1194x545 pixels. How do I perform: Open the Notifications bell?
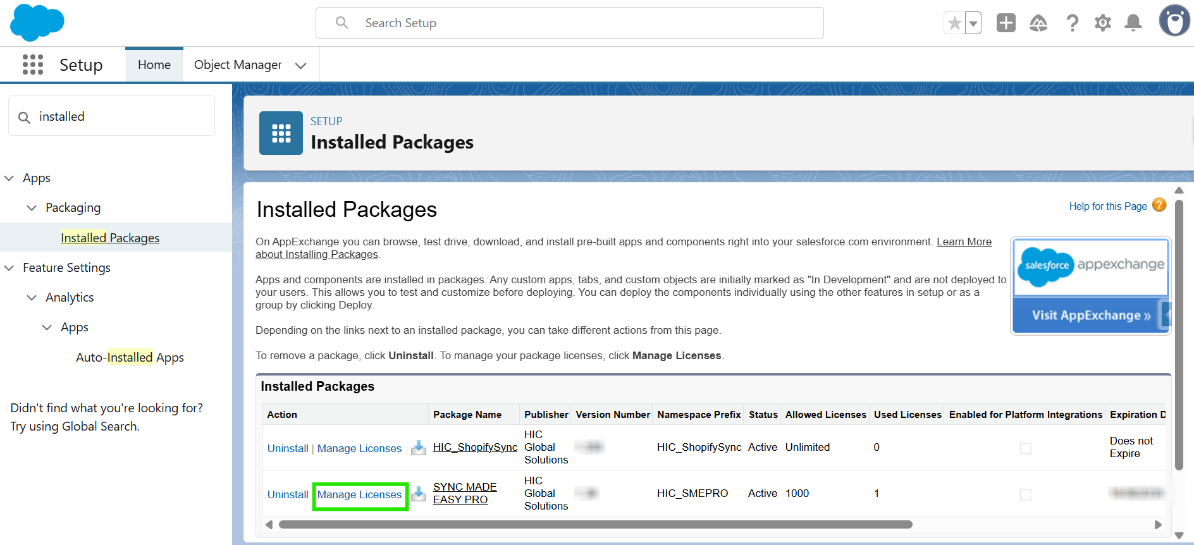pos(1133,23)
